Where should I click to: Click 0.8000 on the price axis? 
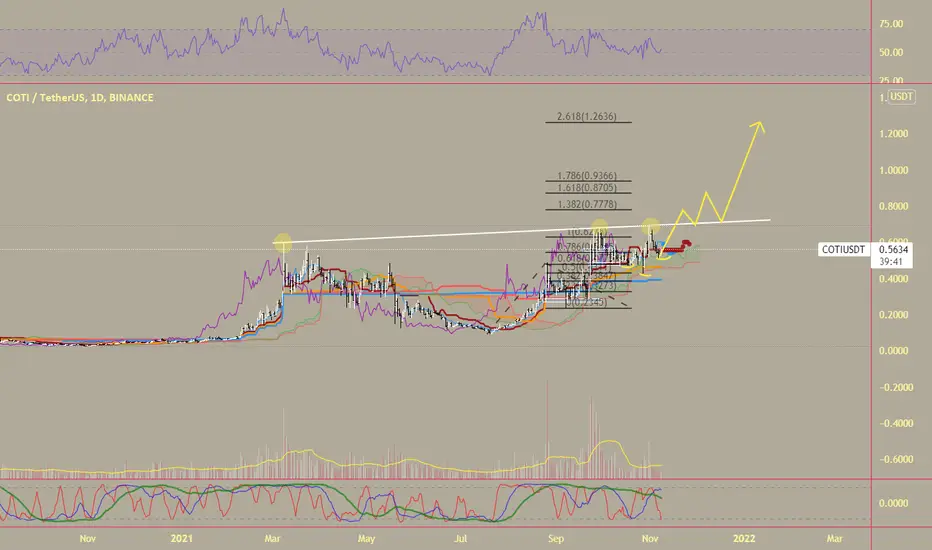point(893,206)
